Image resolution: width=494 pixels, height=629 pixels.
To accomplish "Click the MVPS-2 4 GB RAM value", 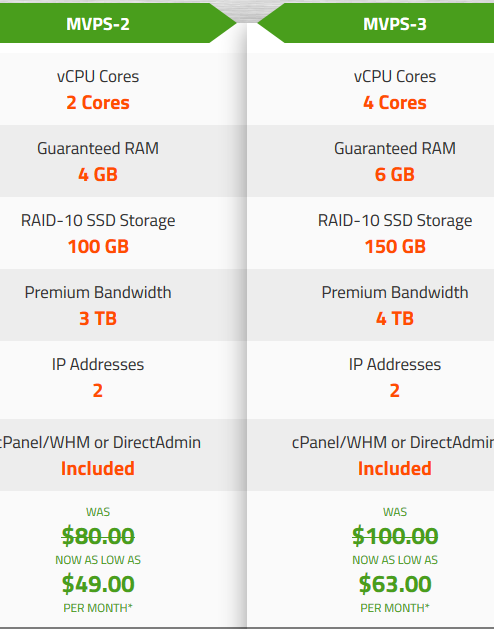I will tap(98, 174).
